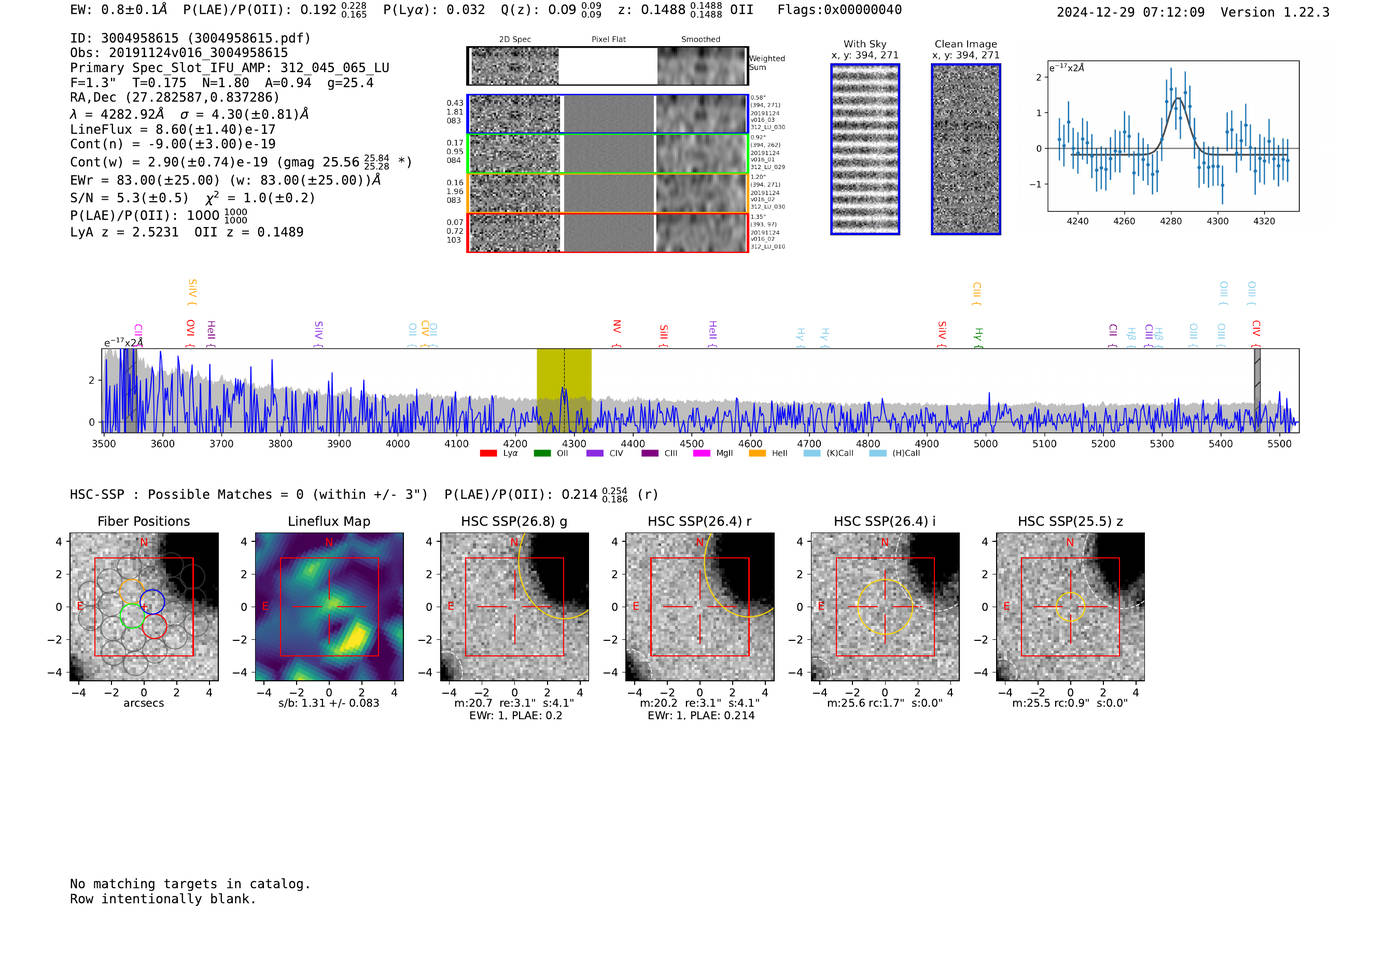The height and width of the screenshot is (953, 1400).
Task: Click the Gaussian emission line fit plot
Action: [x=1173, y=136]
